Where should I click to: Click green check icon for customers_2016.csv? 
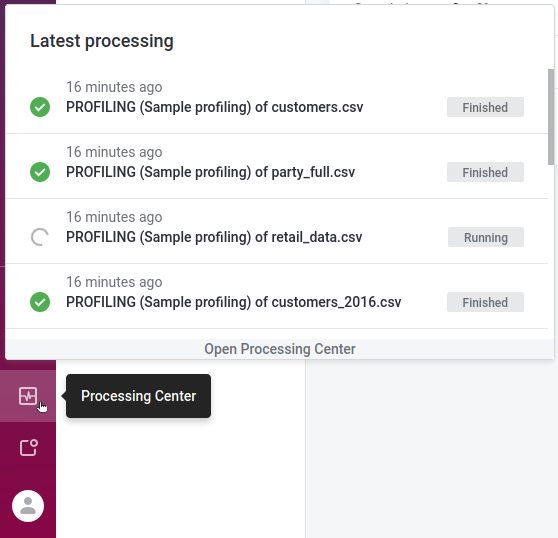pos(40,302)
